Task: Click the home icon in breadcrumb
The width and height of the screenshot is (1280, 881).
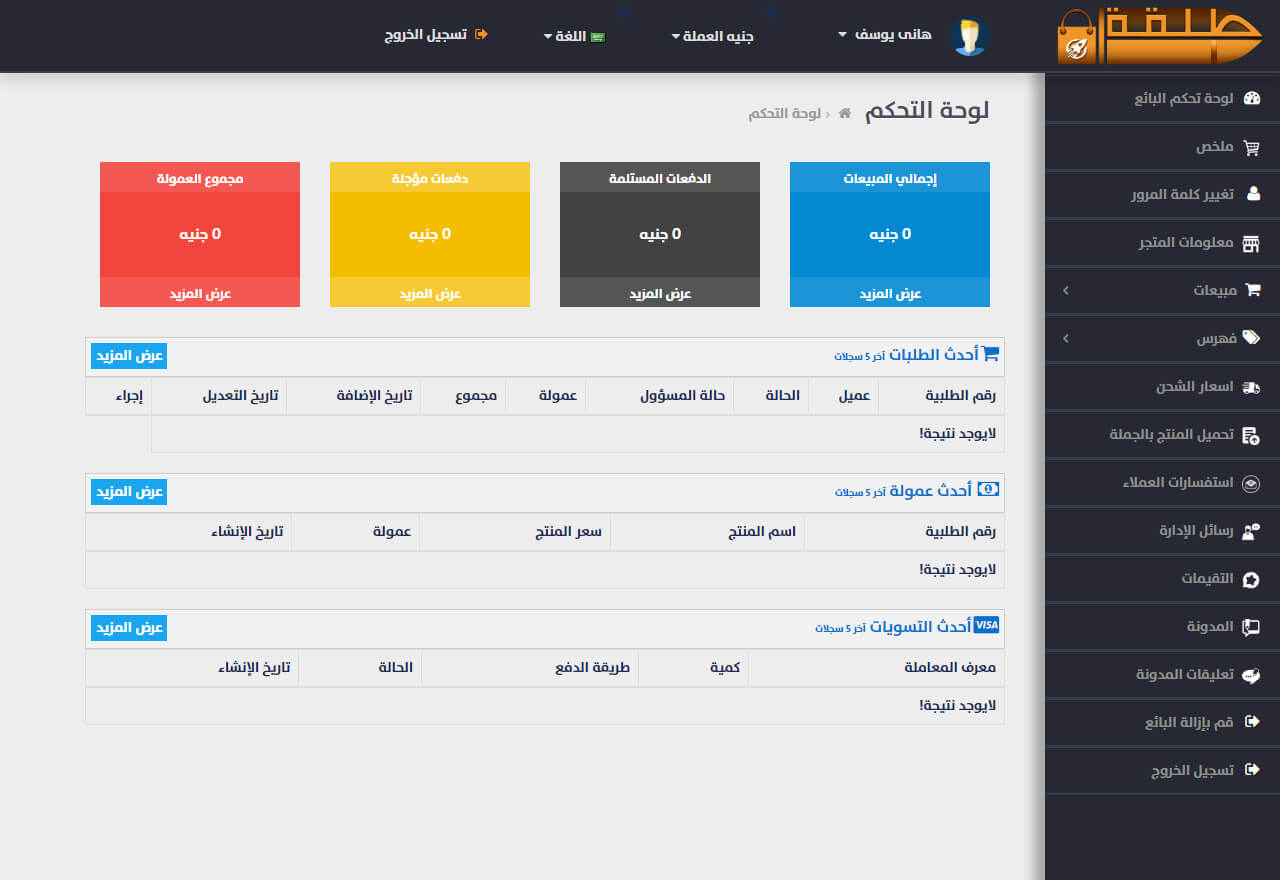Action: [845, 114]
